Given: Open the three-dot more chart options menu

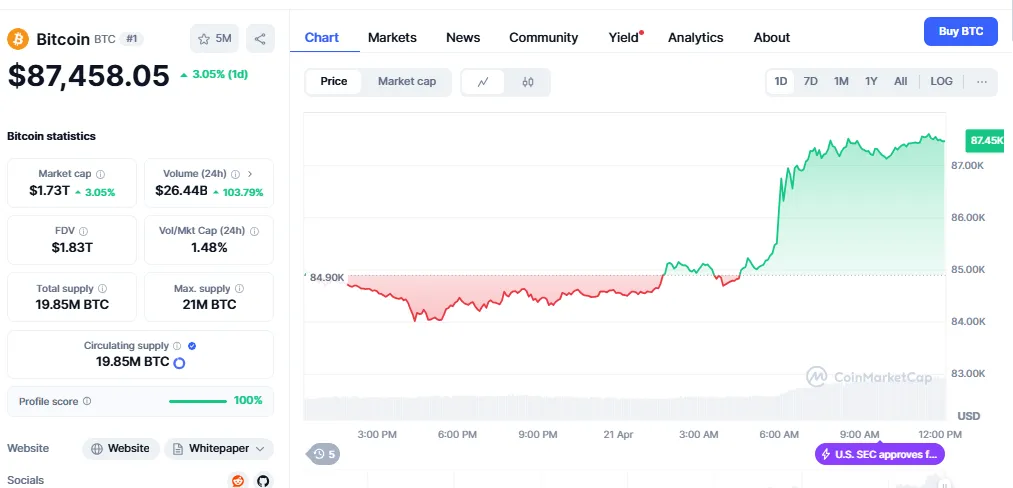Looking at the screenshot, I should tap(981, 81).
